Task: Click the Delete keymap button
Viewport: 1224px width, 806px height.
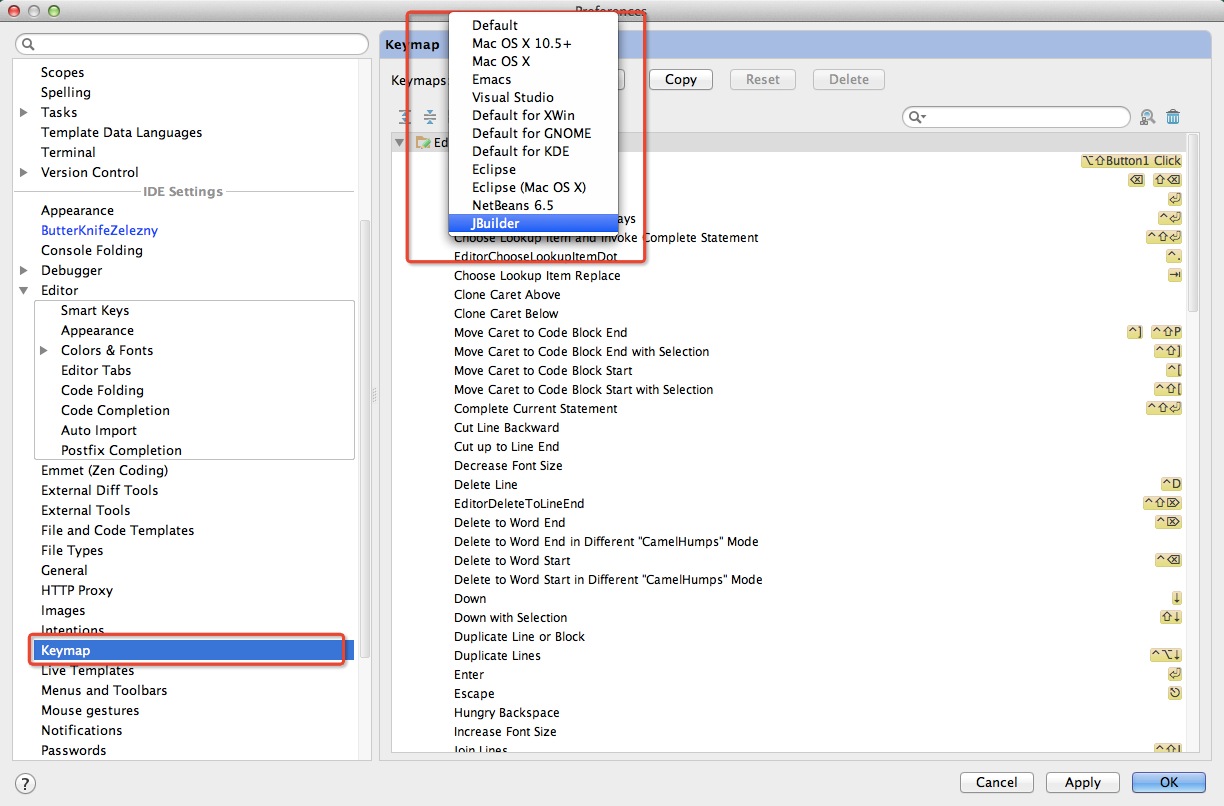Action: (x=849, y=79)
